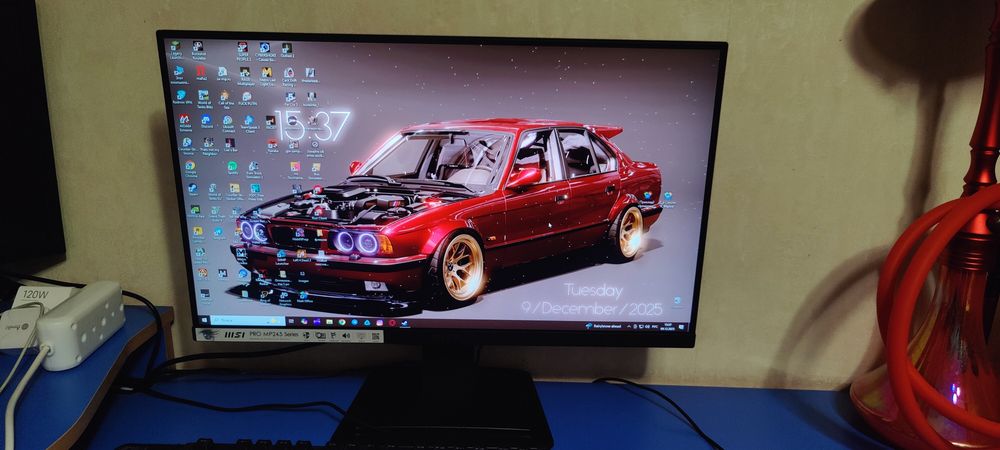
Task: Select the Metro Last Light desktop icon
Action: (x=267, y=77)
